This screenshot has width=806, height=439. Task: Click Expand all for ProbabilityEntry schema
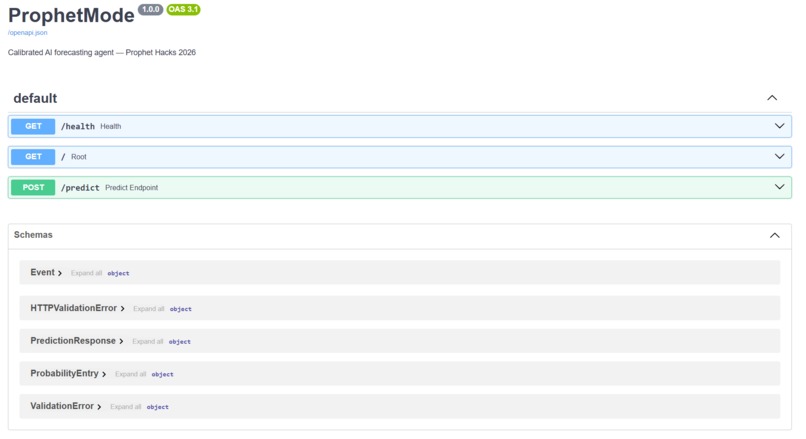click(x=131, y=374)
